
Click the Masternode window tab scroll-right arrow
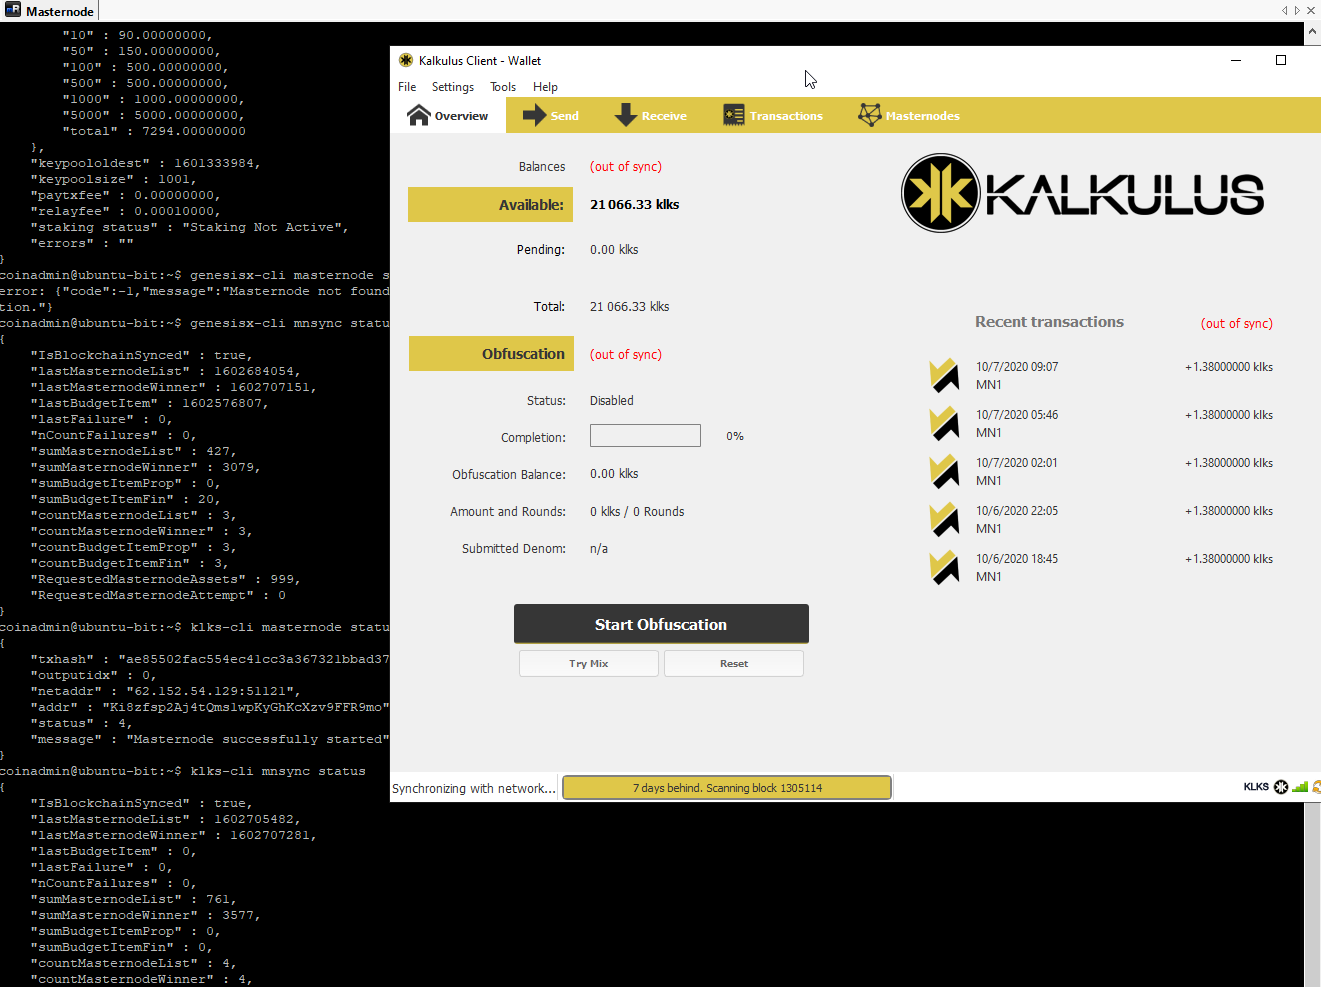[1297, 11]
